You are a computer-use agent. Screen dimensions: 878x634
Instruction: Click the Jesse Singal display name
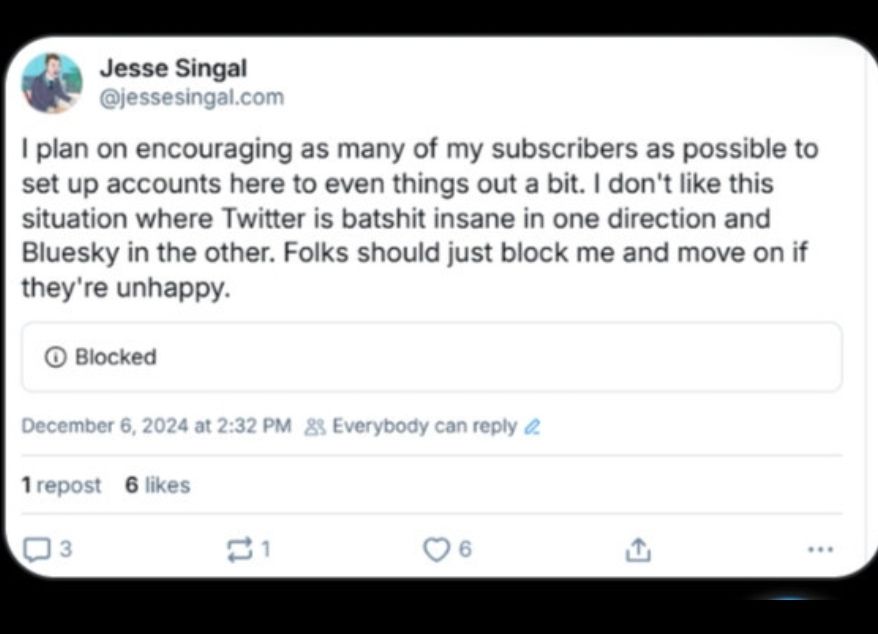tap(173, 69)
